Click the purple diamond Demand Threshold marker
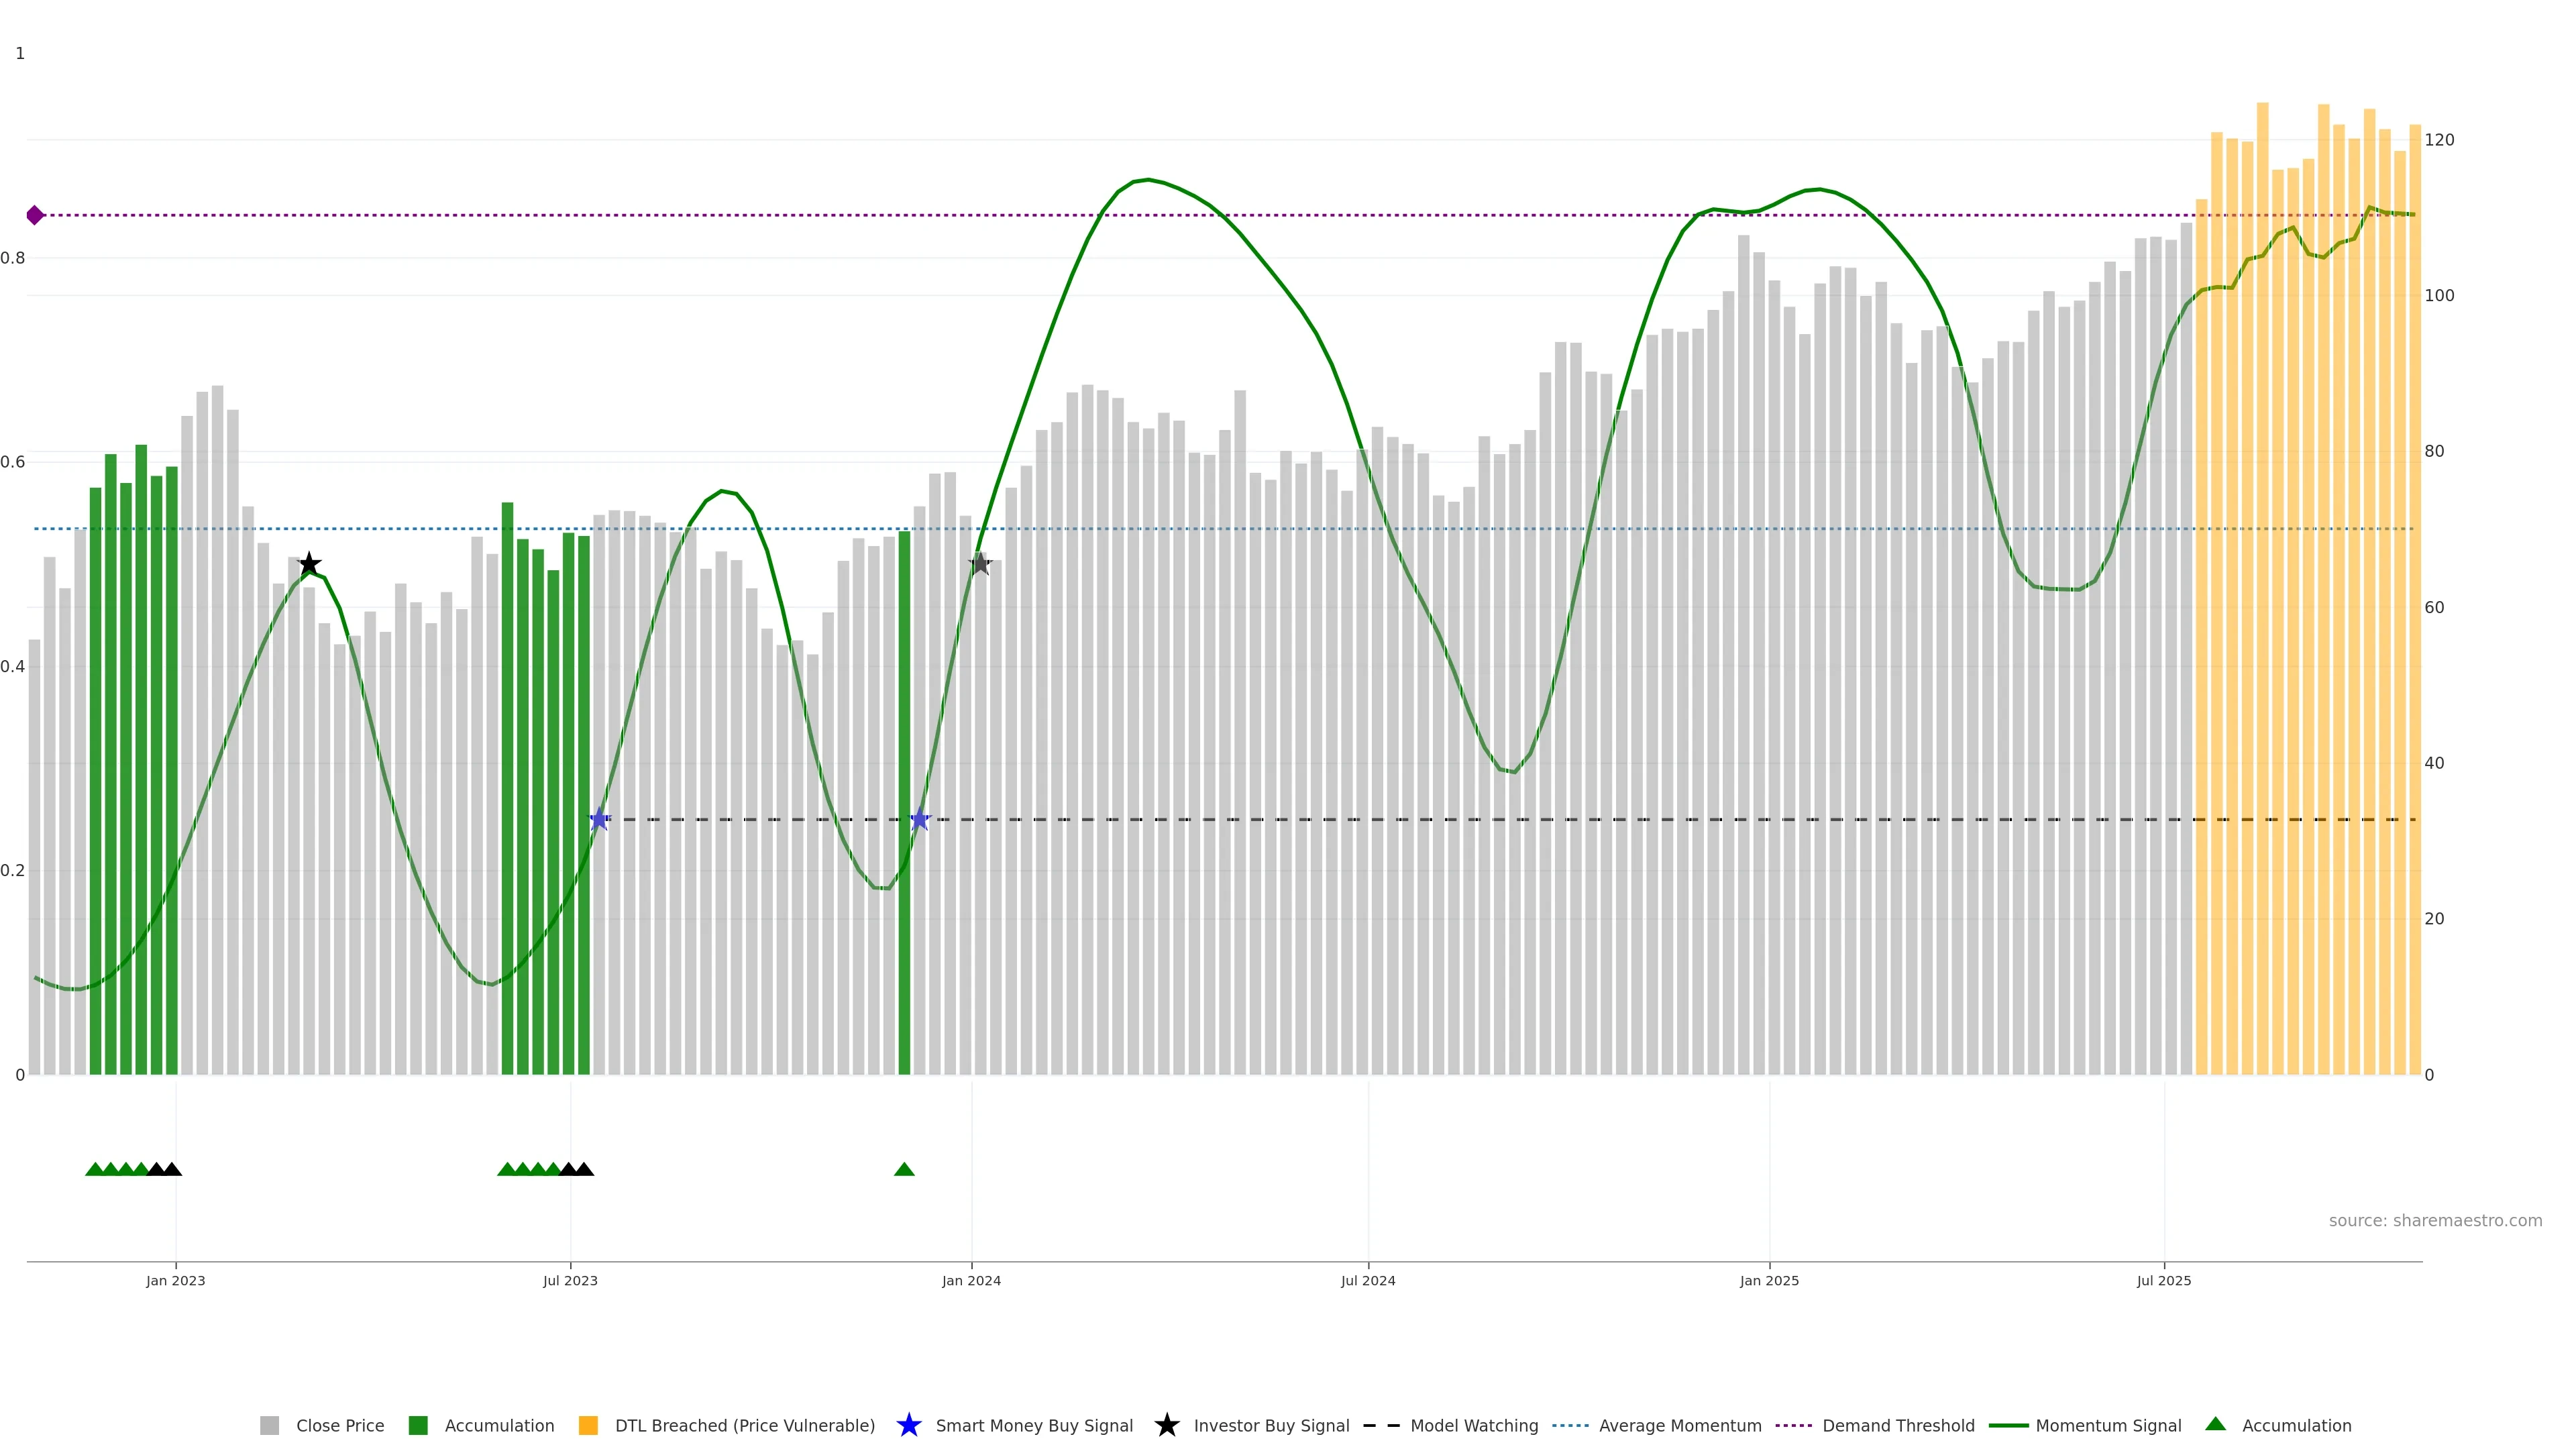2576x1449 pixels. (x=35, y=215)
